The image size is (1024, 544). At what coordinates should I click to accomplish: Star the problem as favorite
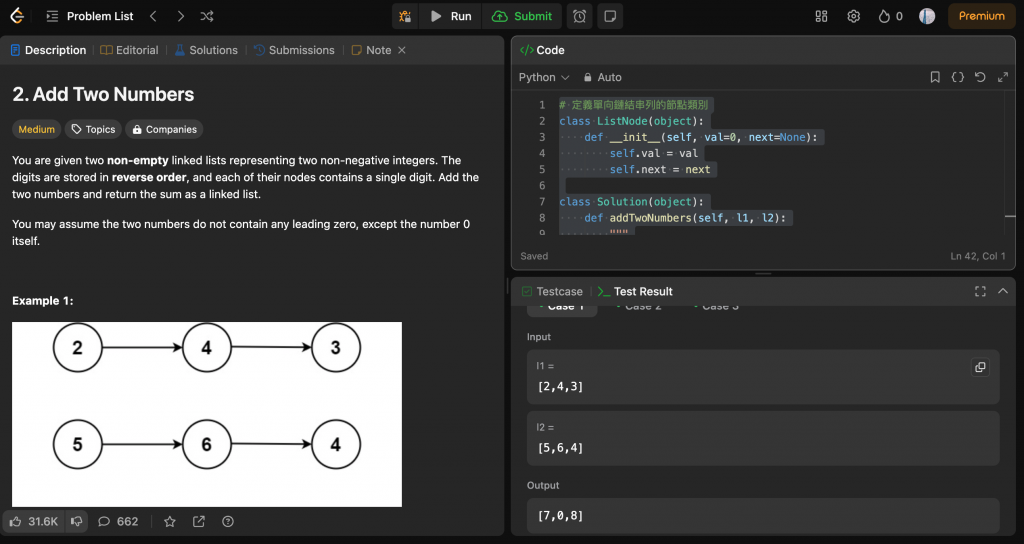pyautogui.click(x=170, y=521)
